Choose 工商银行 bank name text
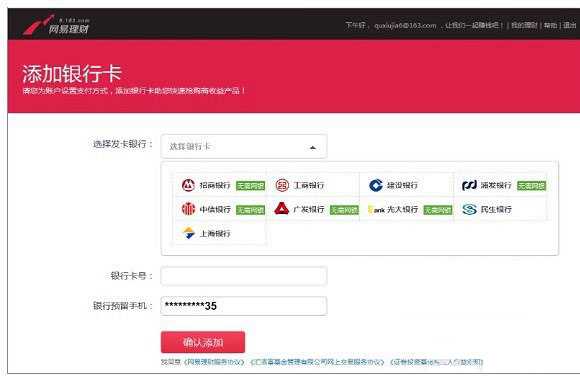The height and width of the screenshot is (380, 580). point(308,185)
